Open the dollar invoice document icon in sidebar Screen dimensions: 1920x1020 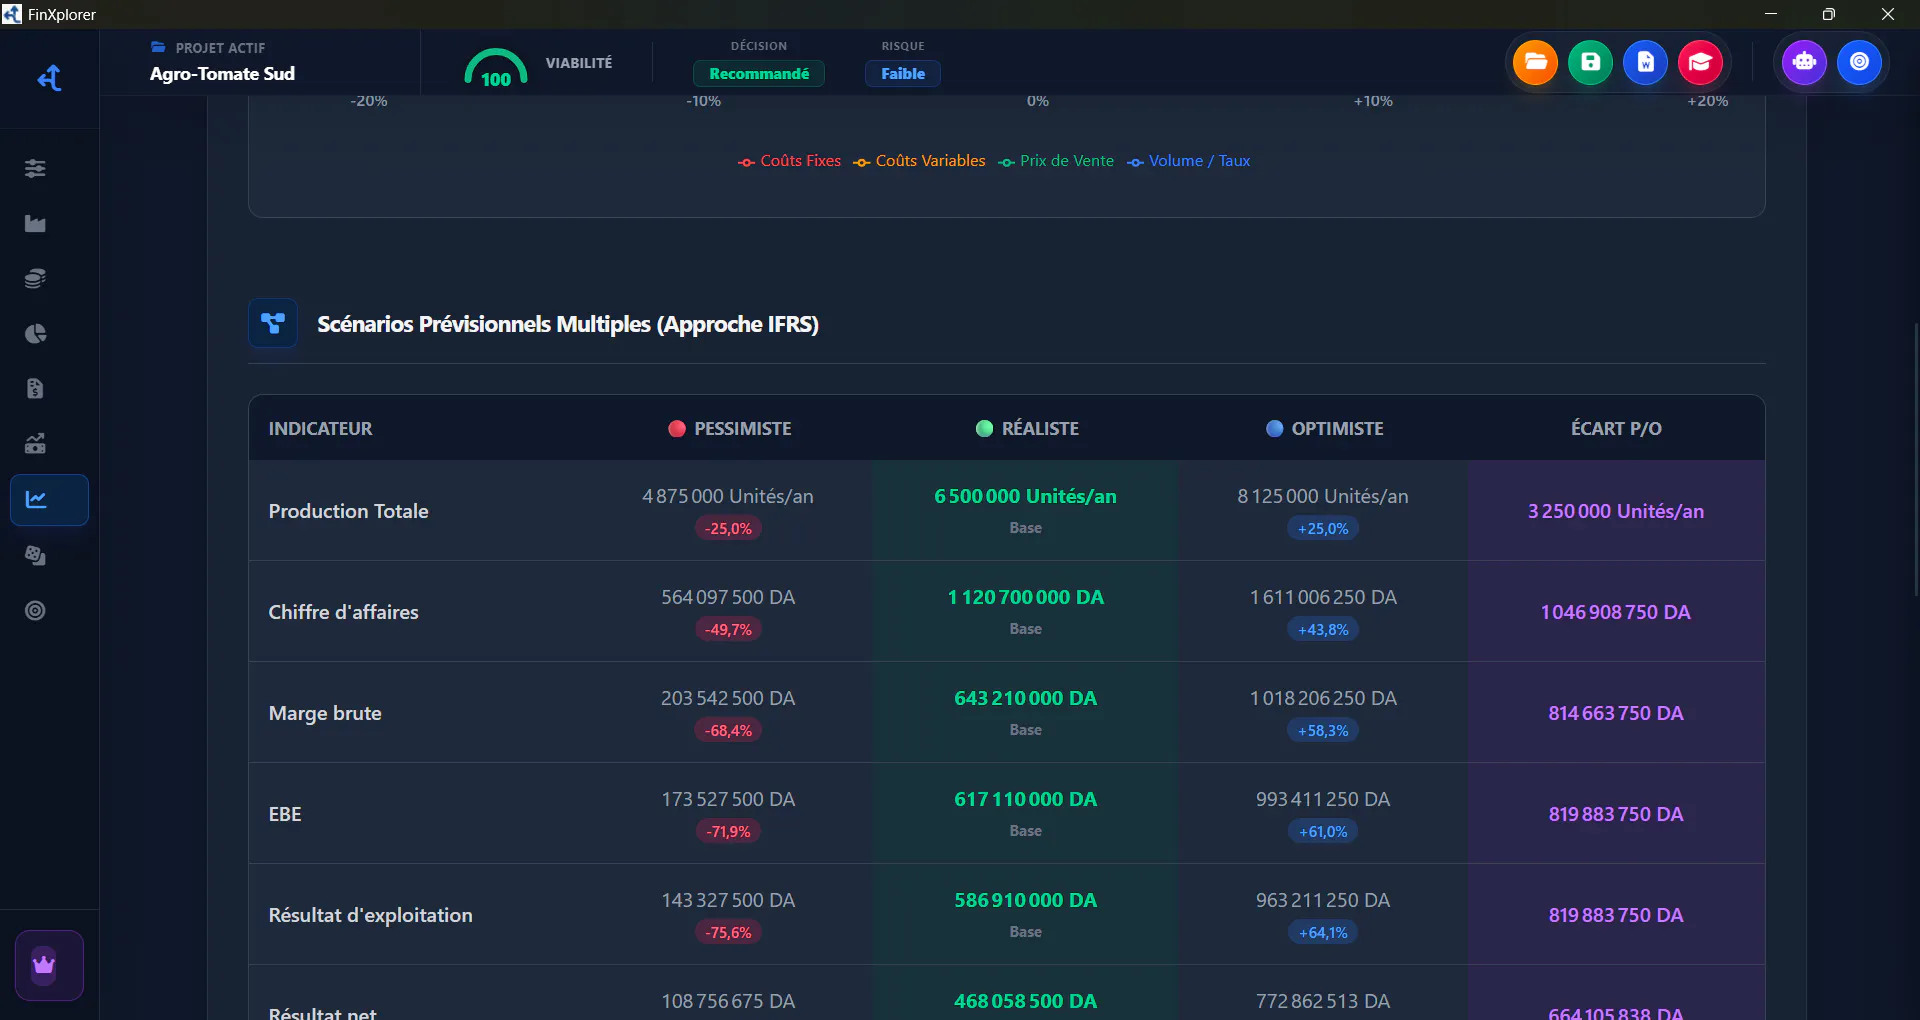coord(35,389)
